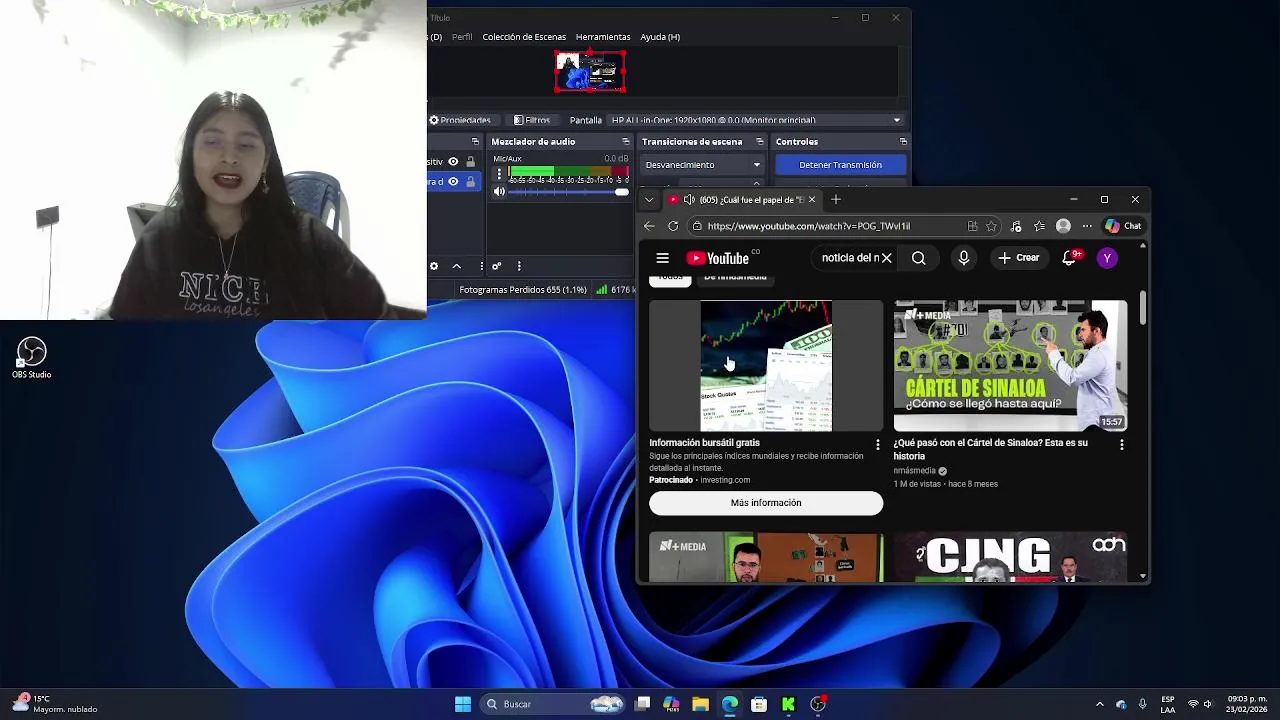The image size is (1280, 720).
Task: Start voice search with the microphone icon
Action: [964, 258]
